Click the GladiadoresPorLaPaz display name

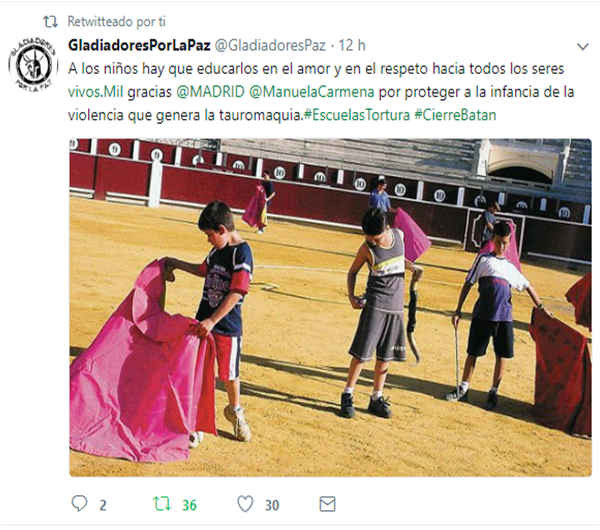pyautogui.click(x=139, y=45)
